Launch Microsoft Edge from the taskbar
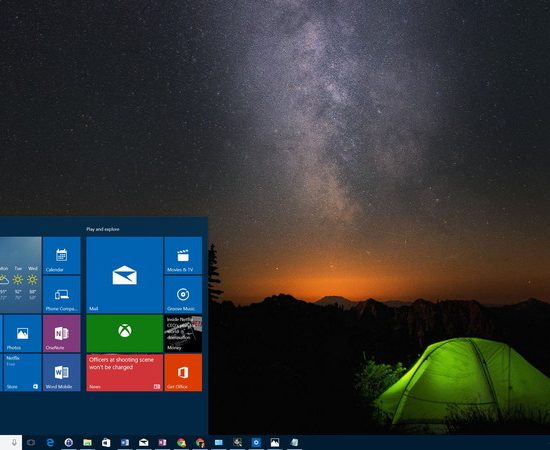 point(50,443)
